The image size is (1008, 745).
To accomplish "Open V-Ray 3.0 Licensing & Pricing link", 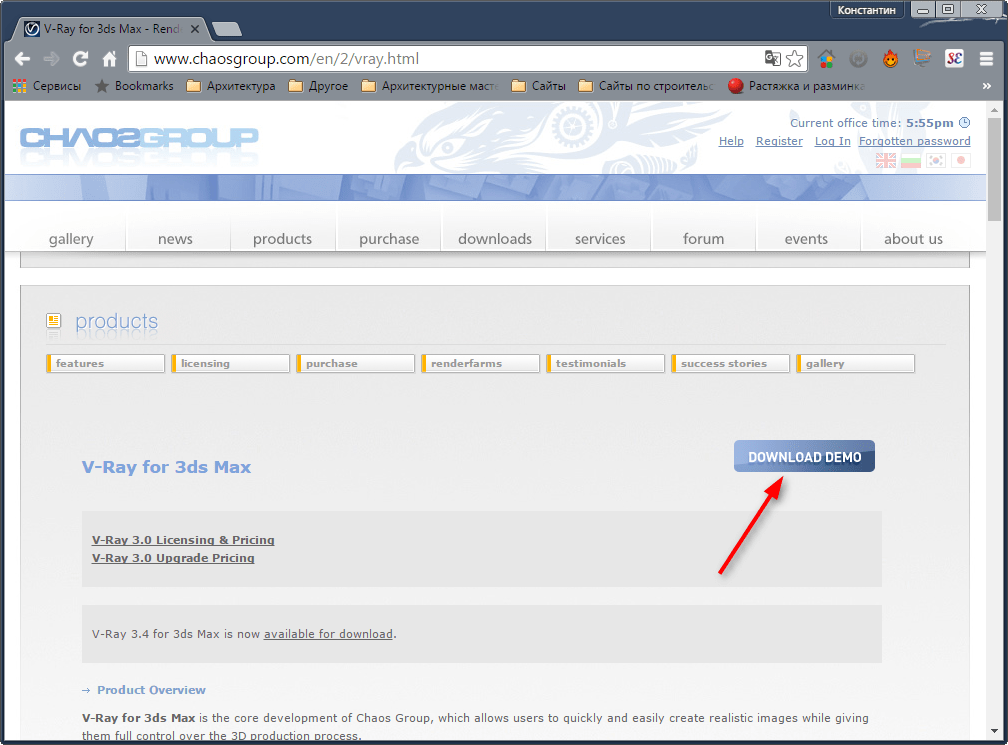I will coord(183,540).
